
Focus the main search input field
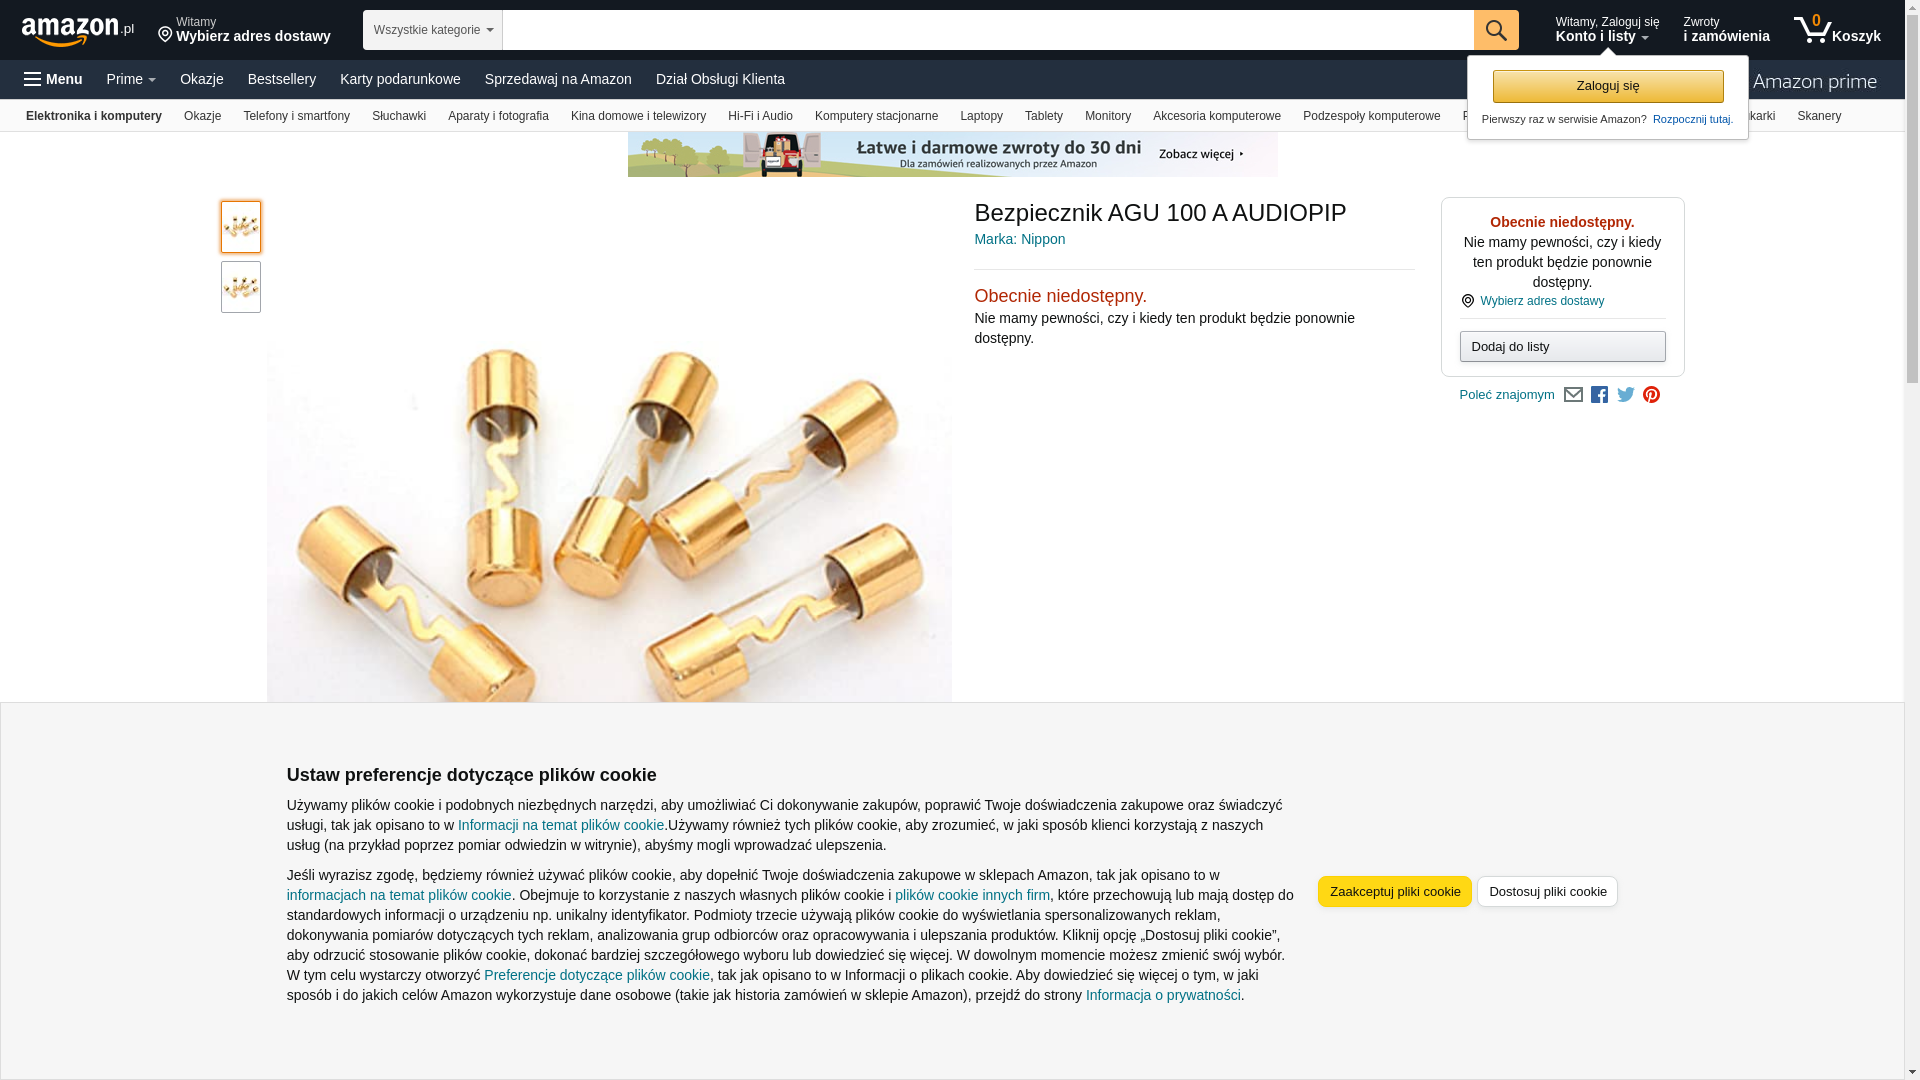988,30
